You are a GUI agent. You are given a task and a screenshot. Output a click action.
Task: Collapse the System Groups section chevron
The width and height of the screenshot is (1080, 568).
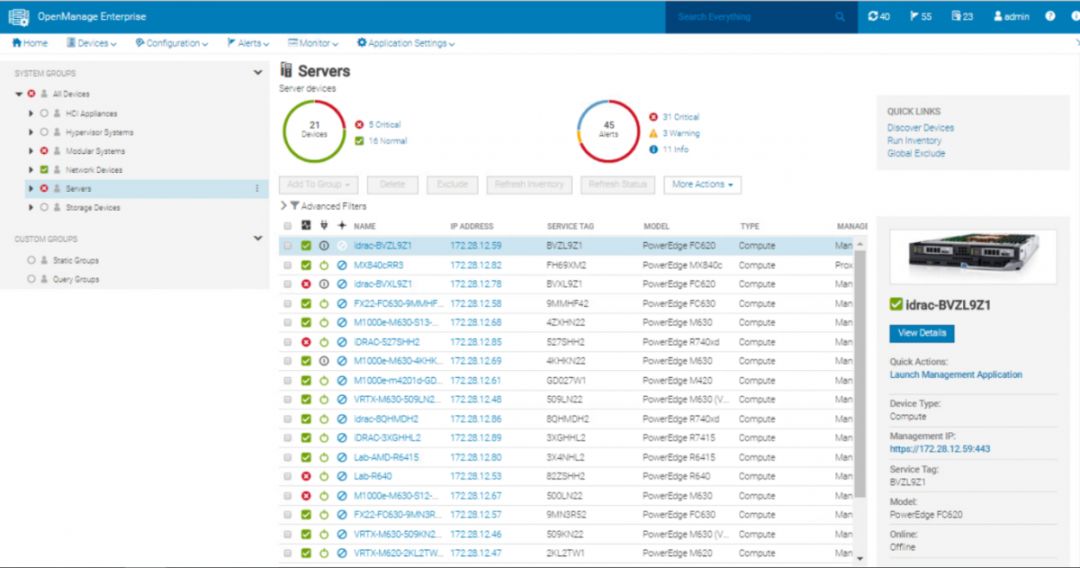point(258,72)
